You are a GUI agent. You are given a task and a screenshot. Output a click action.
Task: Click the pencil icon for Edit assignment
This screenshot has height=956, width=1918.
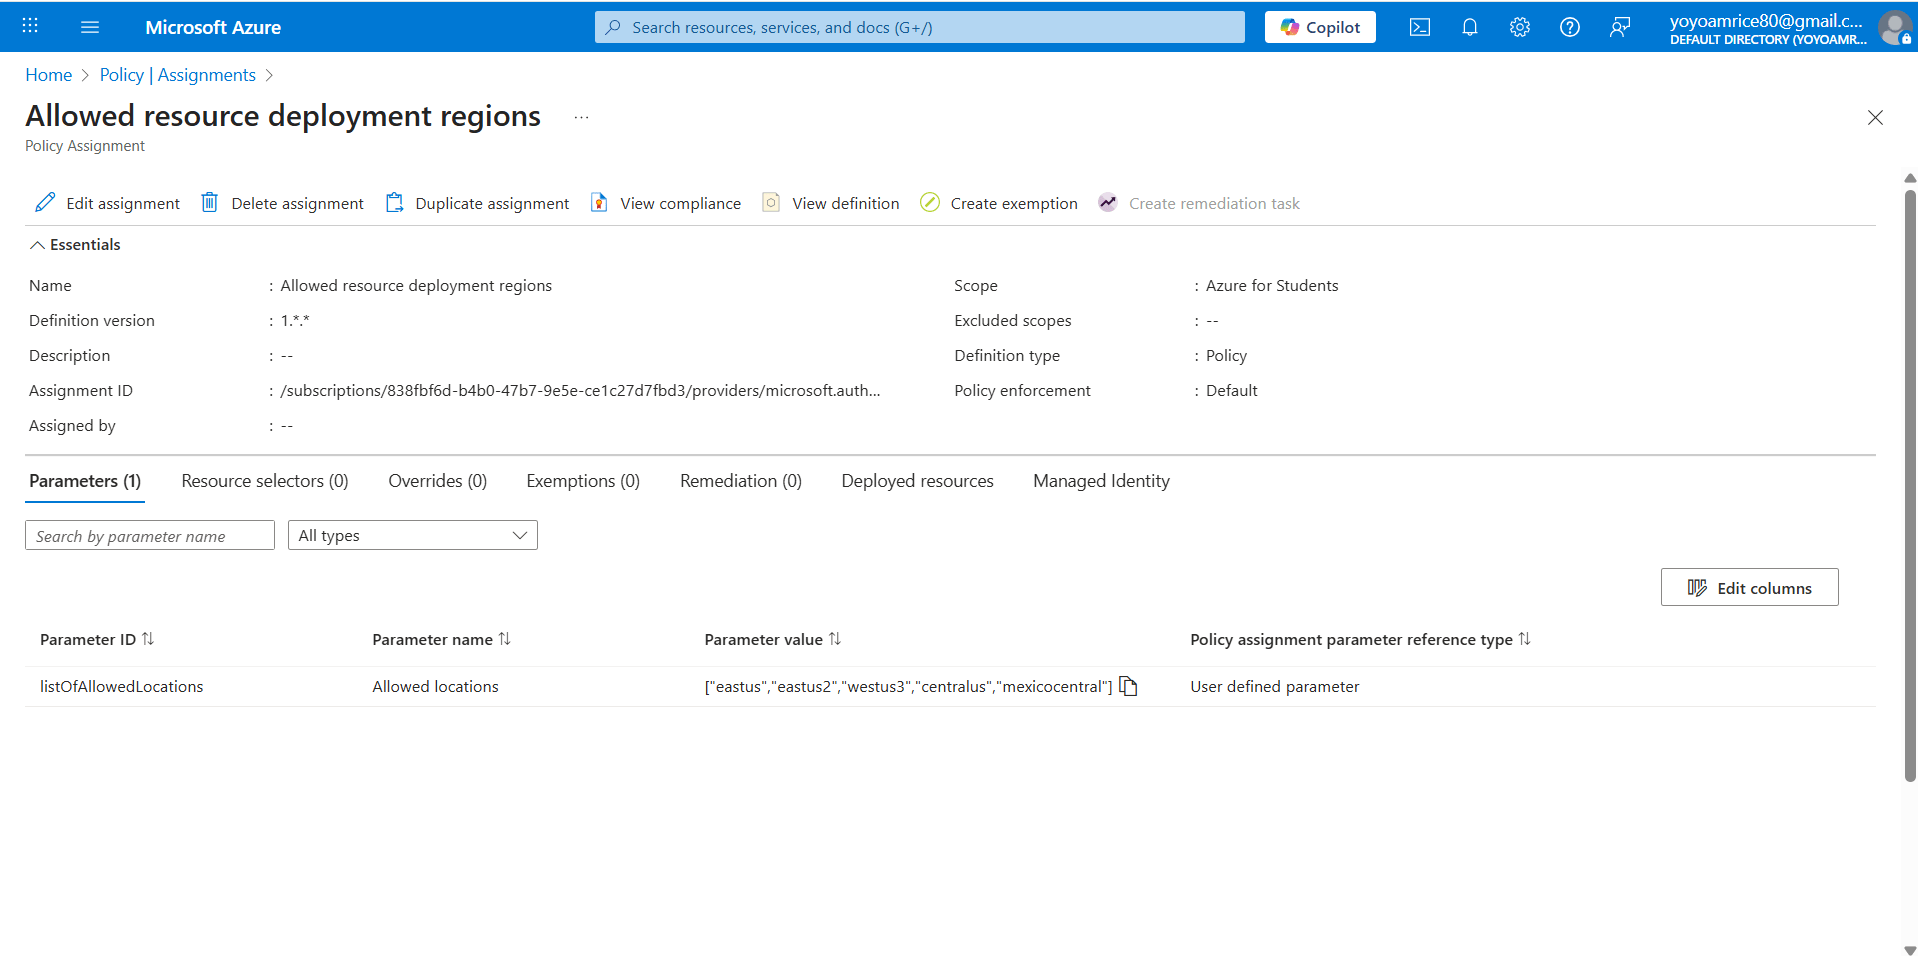[45, 203]
